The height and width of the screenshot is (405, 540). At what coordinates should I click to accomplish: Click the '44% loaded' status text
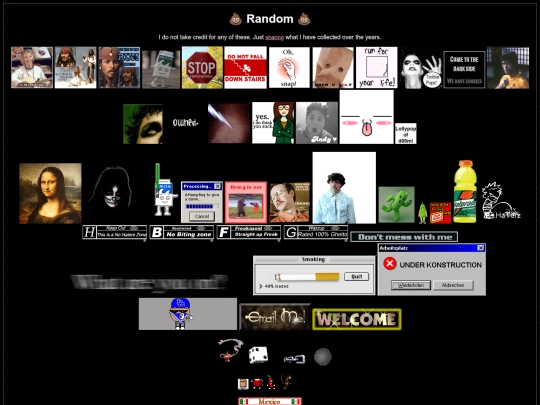tap(277, 286)
